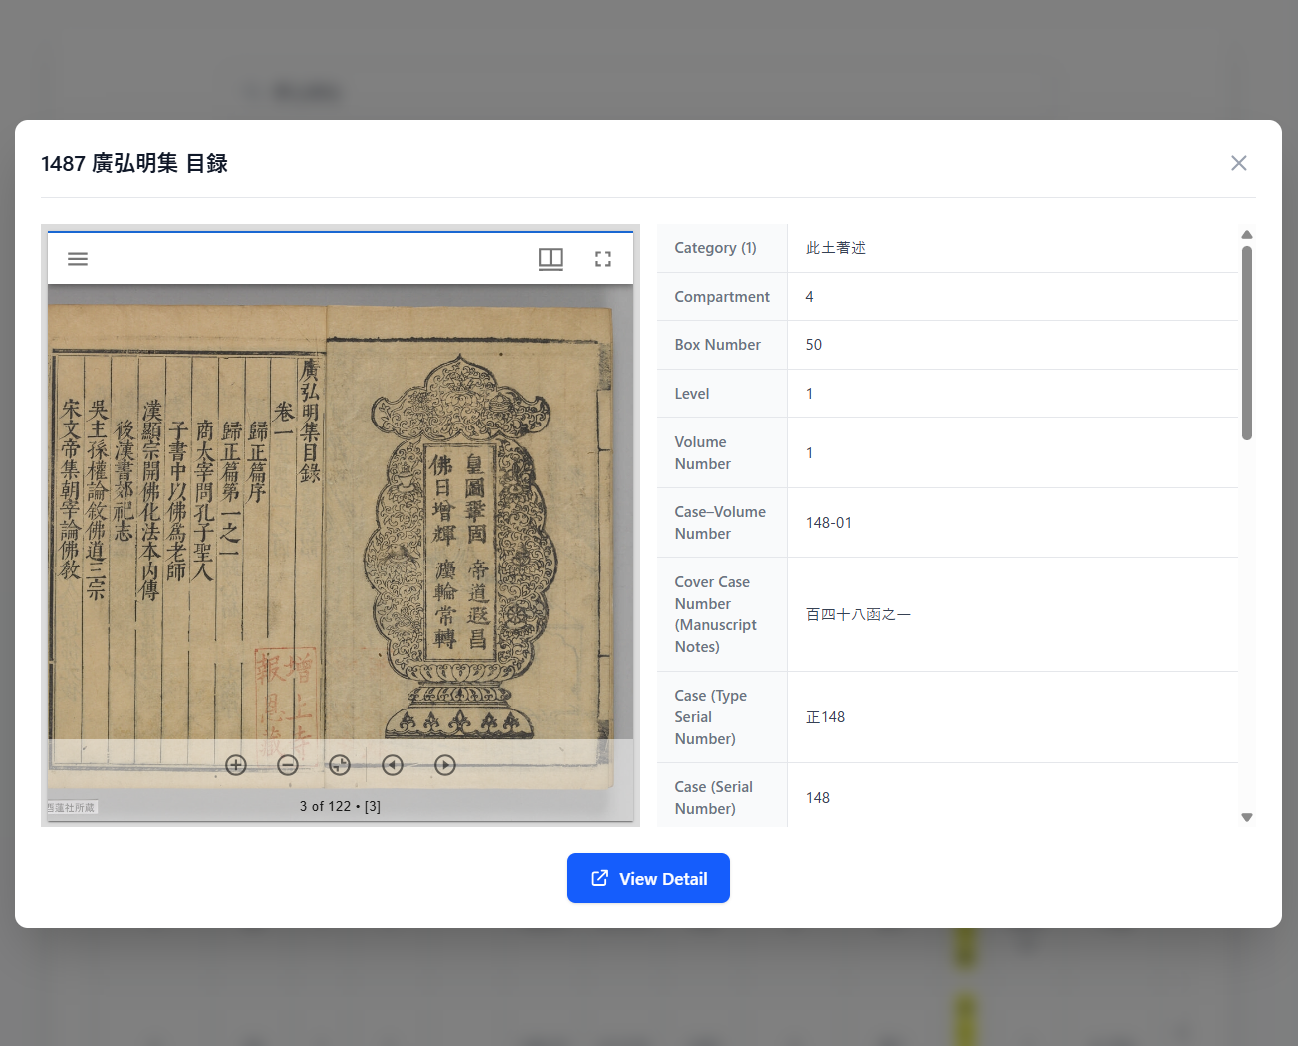Go to the previous page
Image resolution: width=1298 pixels, height=1046 pixels.
click(393, 765)
